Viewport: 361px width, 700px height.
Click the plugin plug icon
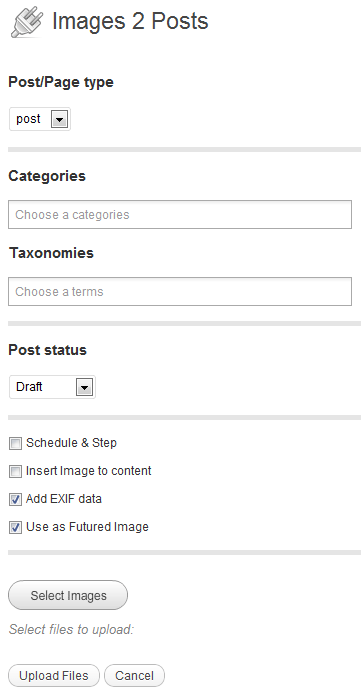[27, 21]
